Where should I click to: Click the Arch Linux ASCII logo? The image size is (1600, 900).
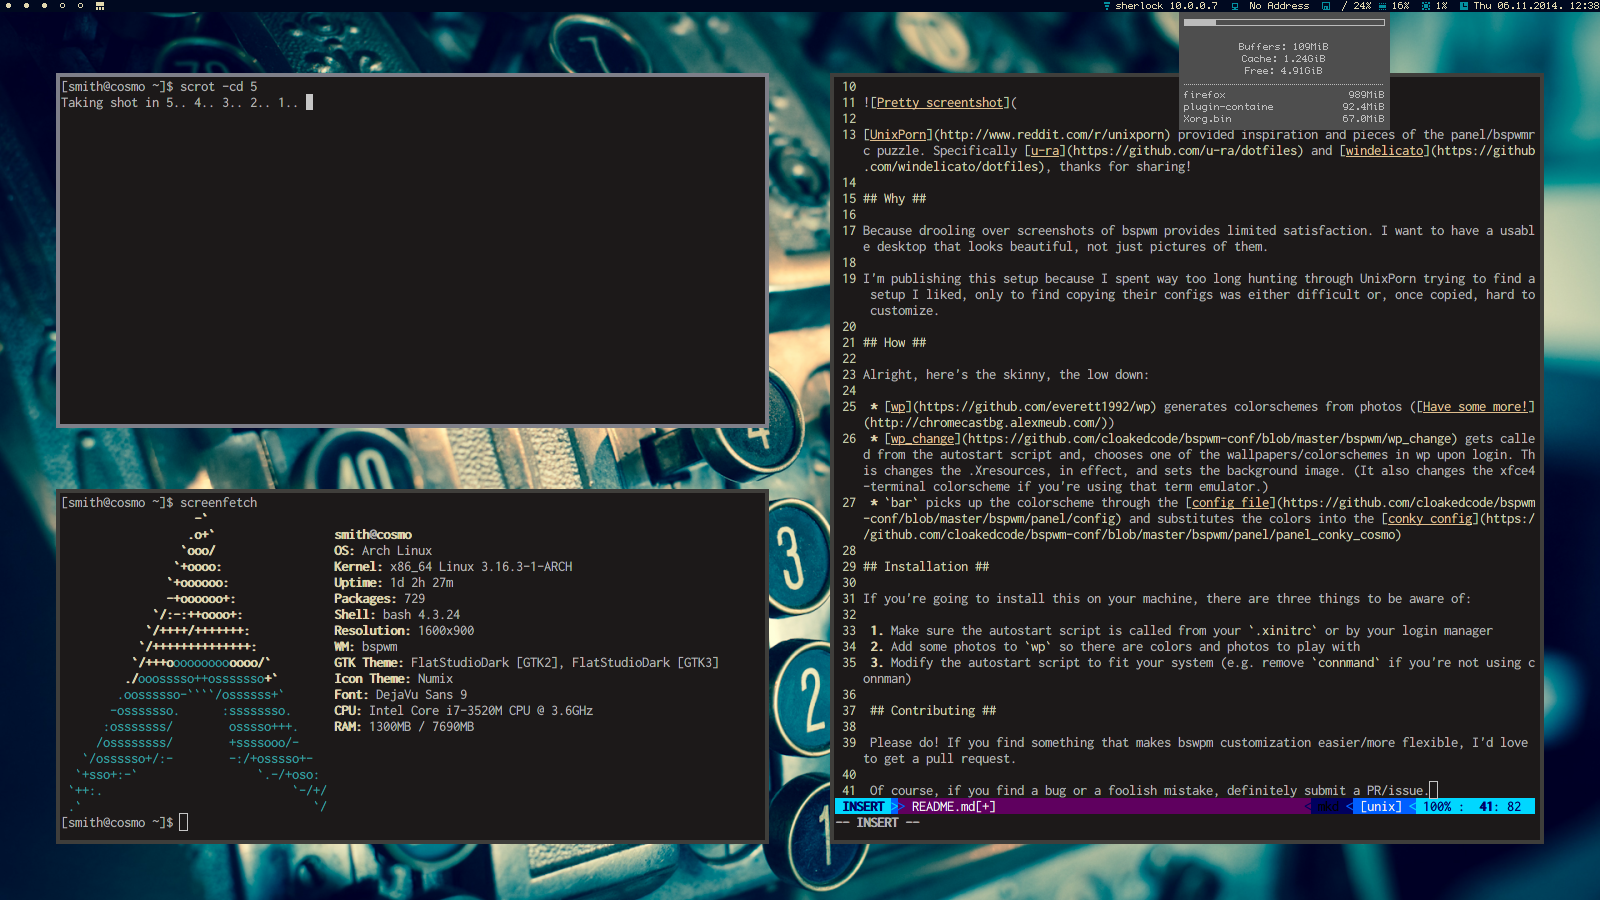click(198, 663)
